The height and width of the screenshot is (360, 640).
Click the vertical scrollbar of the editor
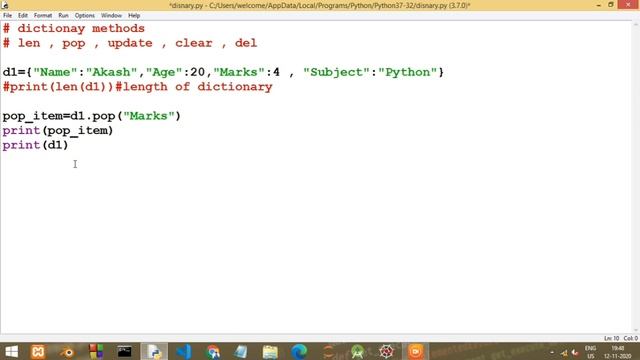636,177
